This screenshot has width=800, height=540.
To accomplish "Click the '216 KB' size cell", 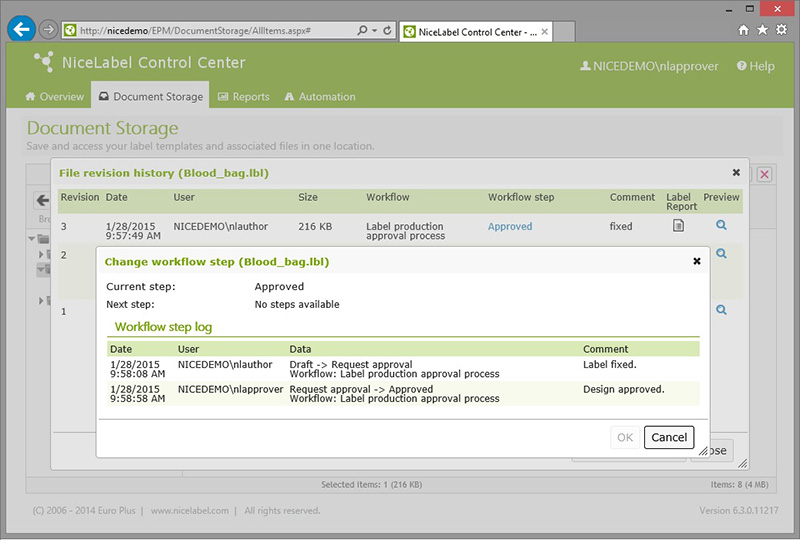I will pyautogui.click(x=315, y=227).
